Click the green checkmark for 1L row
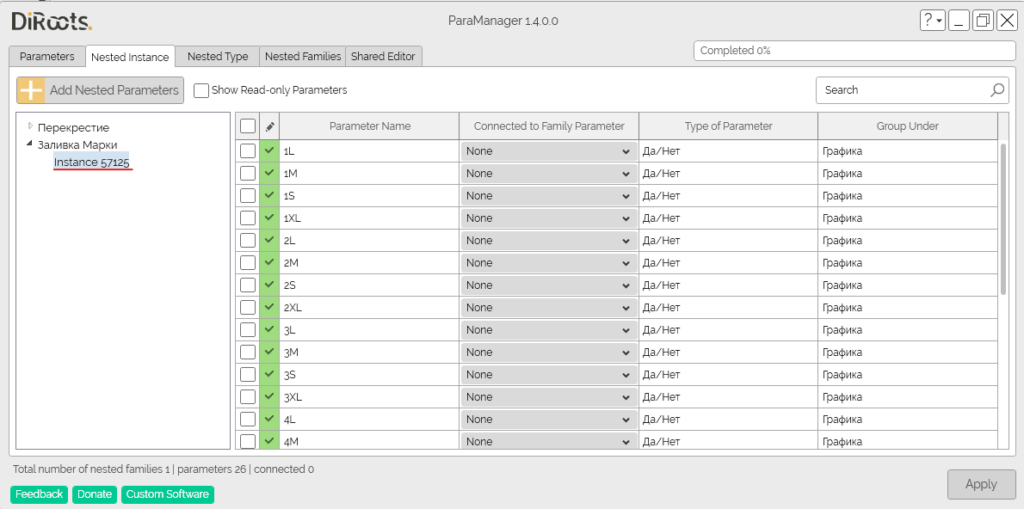This screenshot has height=509, width=1024. point(269,151)
